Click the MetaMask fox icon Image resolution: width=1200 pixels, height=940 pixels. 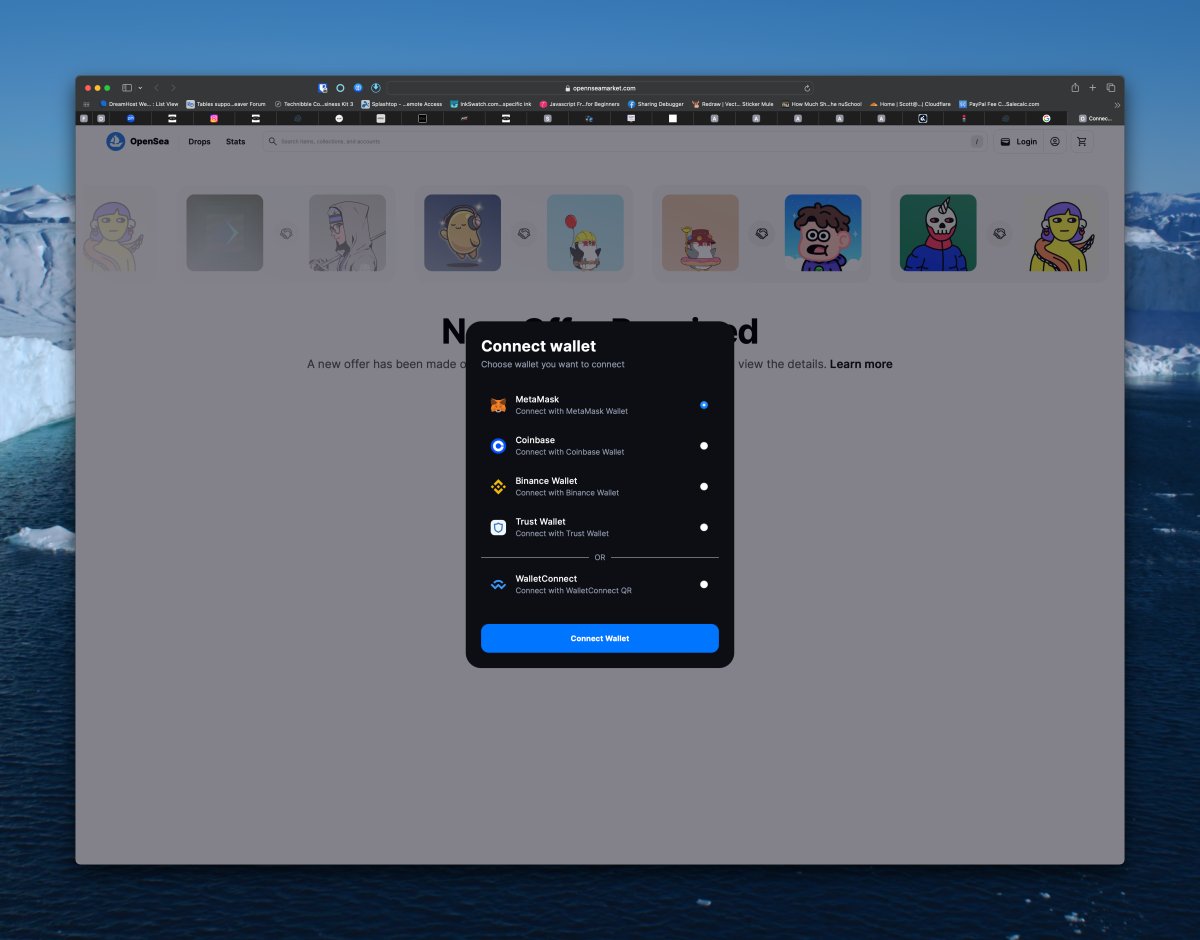tap(498, 405)
